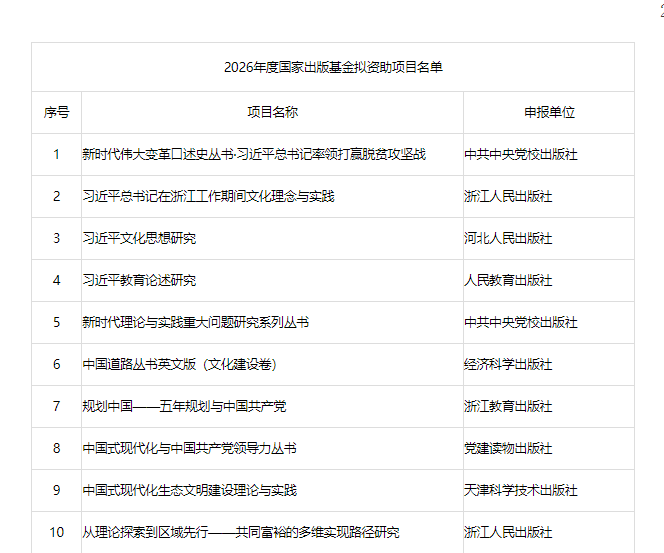Select the title '2026年度国家出版基金拟资助项目名单'
The height and width of the screenshot is (553, 664).
[333, 67]
